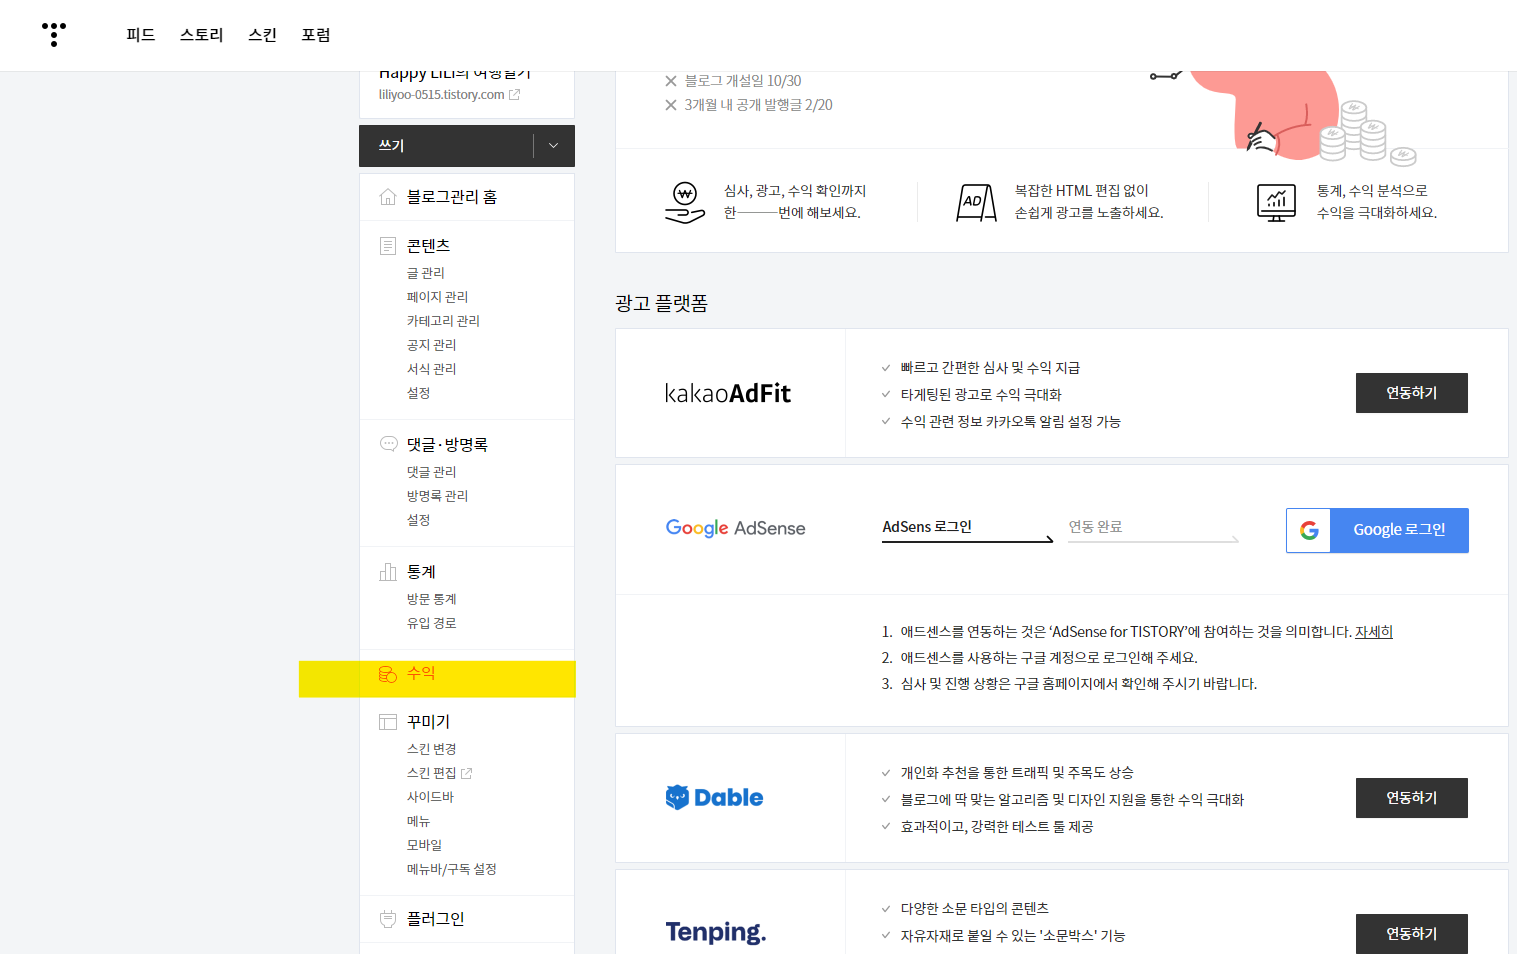The height and width of the screenshot is (954, 1517).
Task: Click '3개월 내 공개 발행글 2/20' text
Action: tap(758, 105)
